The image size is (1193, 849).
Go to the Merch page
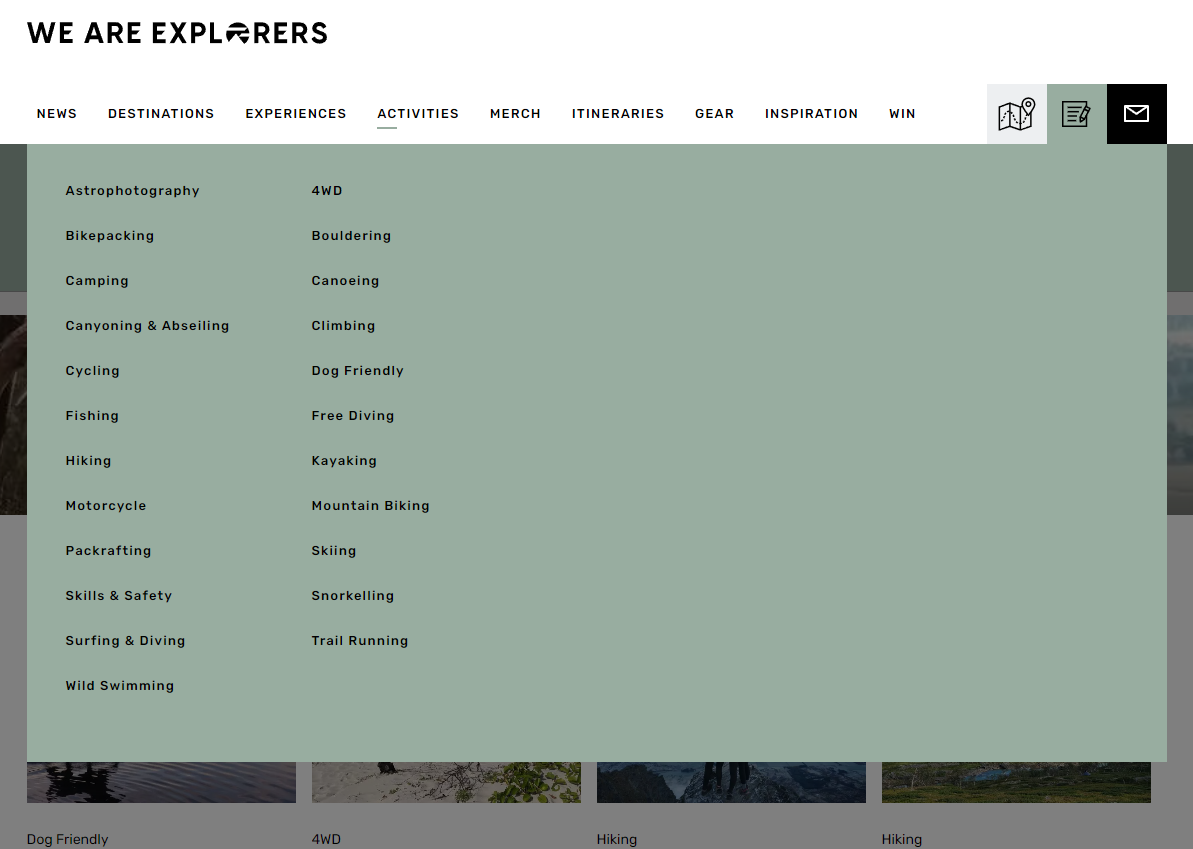coord(515,114)
